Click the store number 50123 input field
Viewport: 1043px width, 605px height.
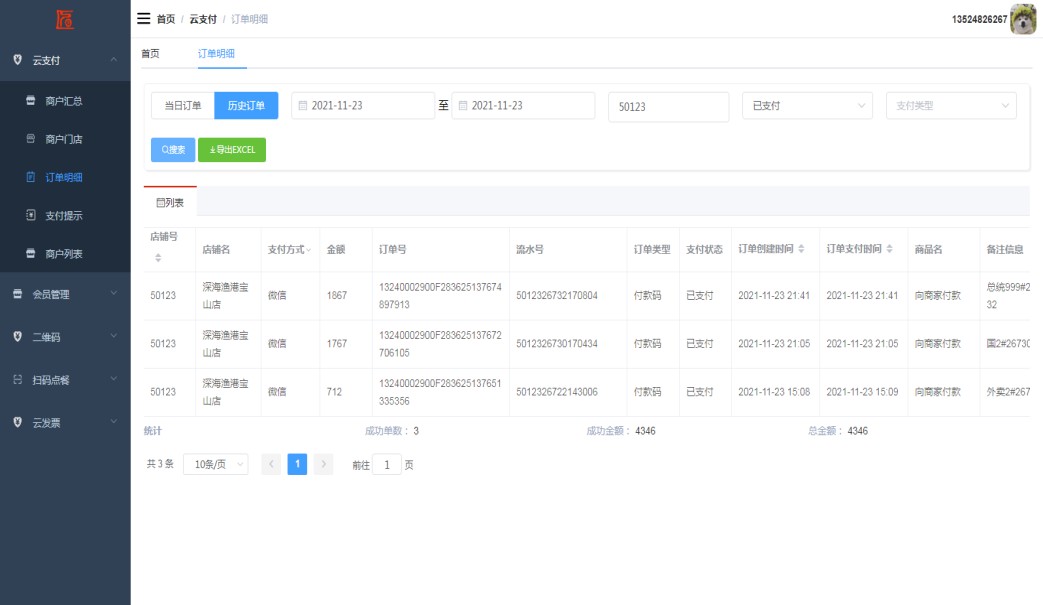[x=667, y=107]
